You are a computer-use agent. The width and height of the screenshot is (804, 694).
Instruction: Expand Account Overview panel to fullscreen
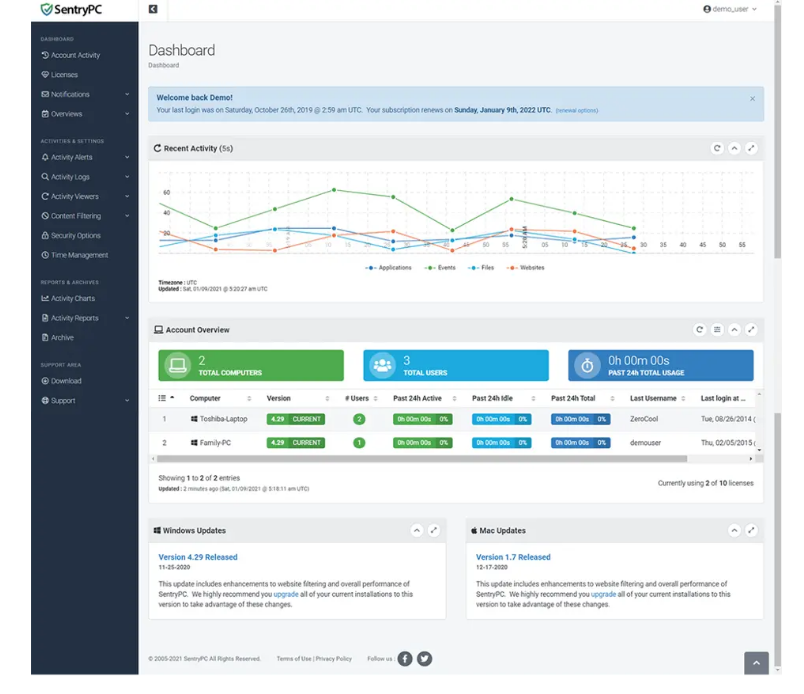pyautogui.click(x=751, y=329)
